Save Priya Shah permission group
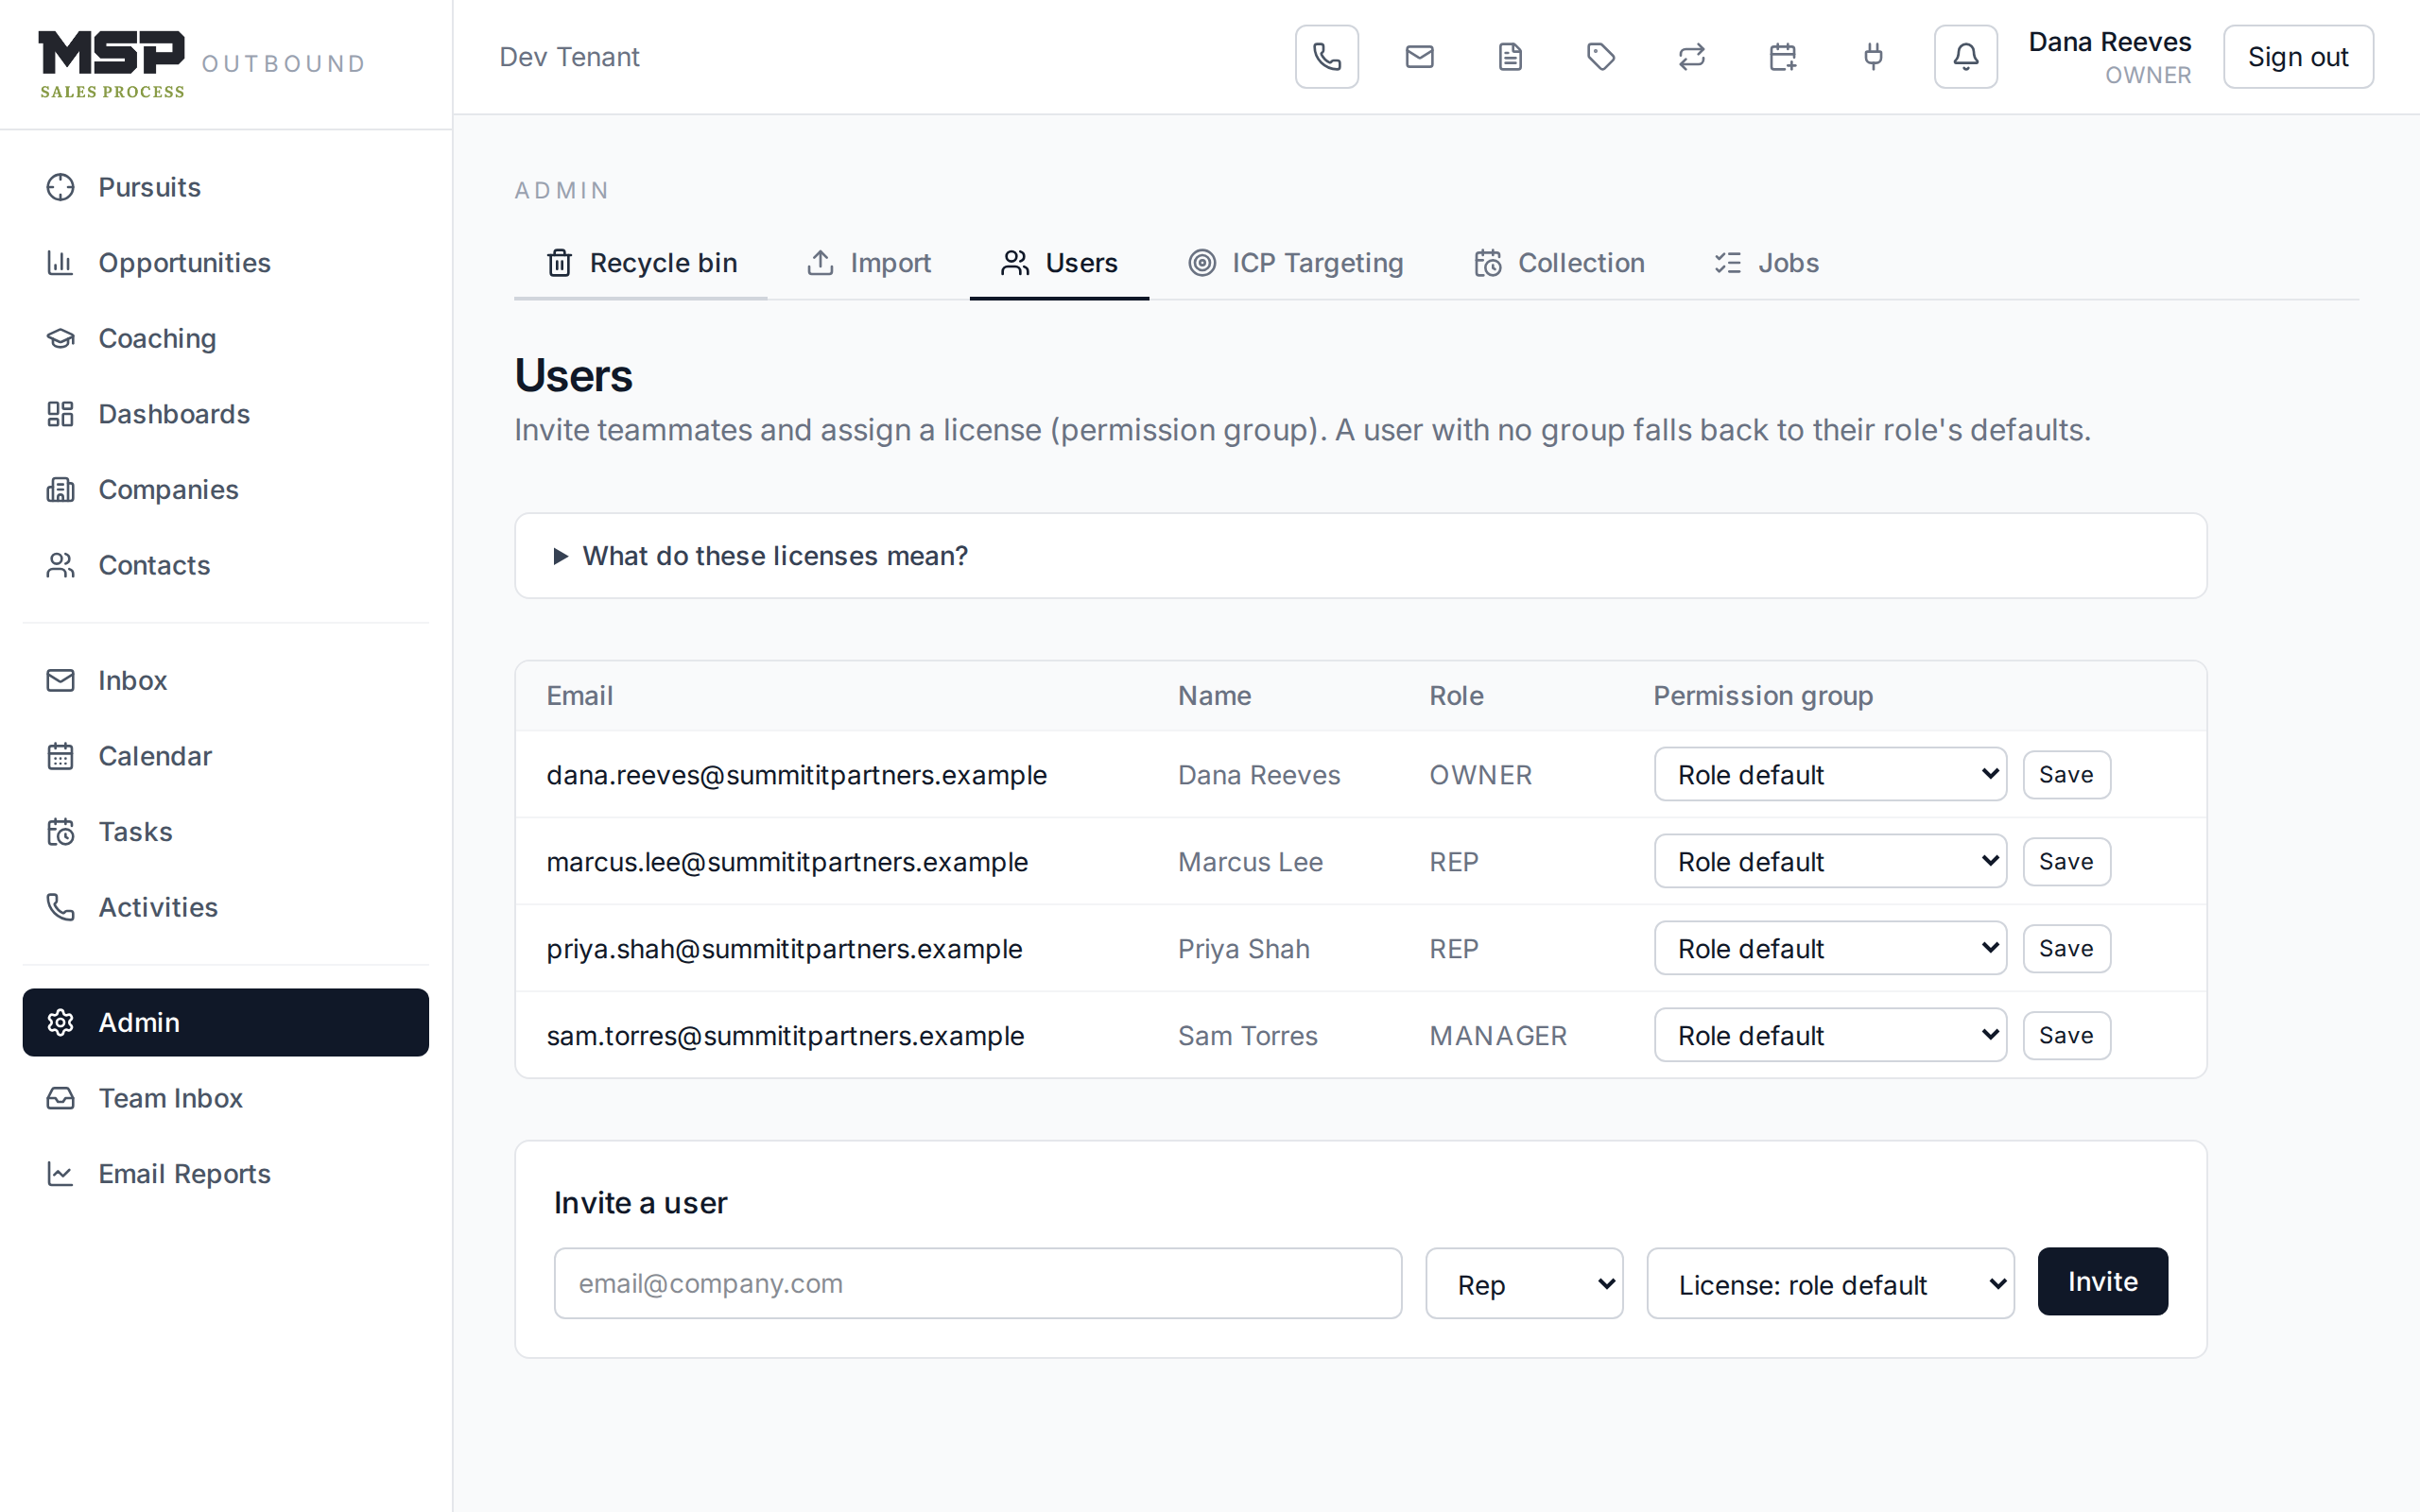Image resolution: width=2420 pixels, height=1512 pixels. click(x=2066, y=948)
